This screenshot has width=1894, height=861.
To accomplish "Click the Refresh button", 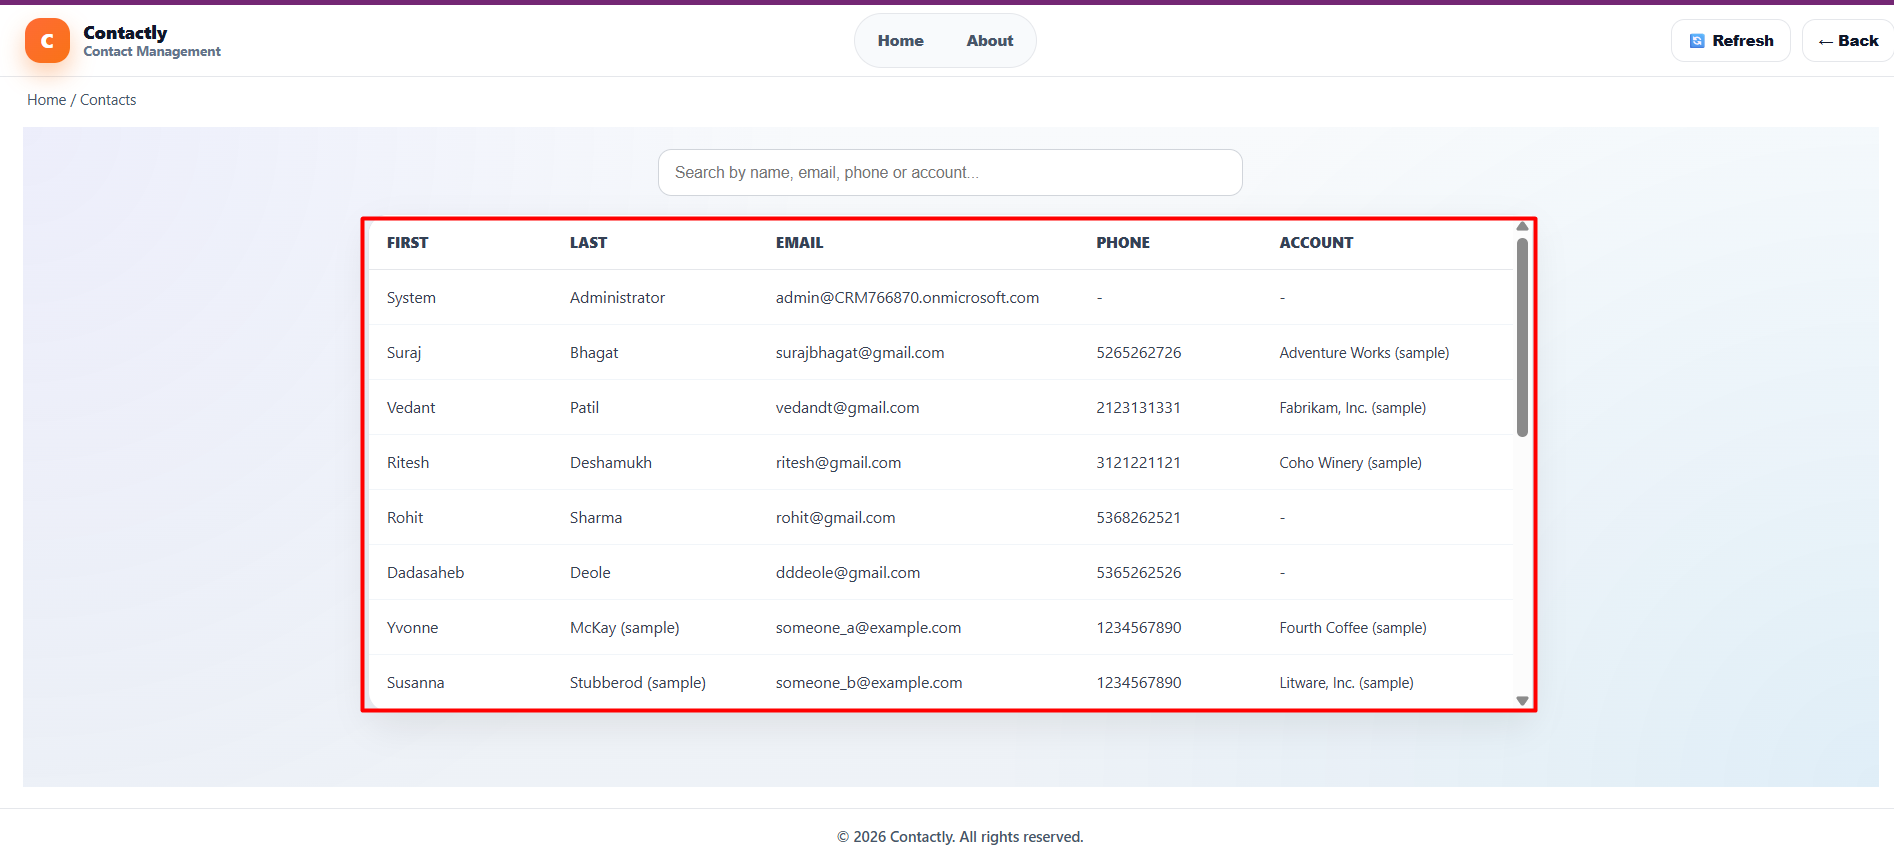I will tap(1730, 41).
